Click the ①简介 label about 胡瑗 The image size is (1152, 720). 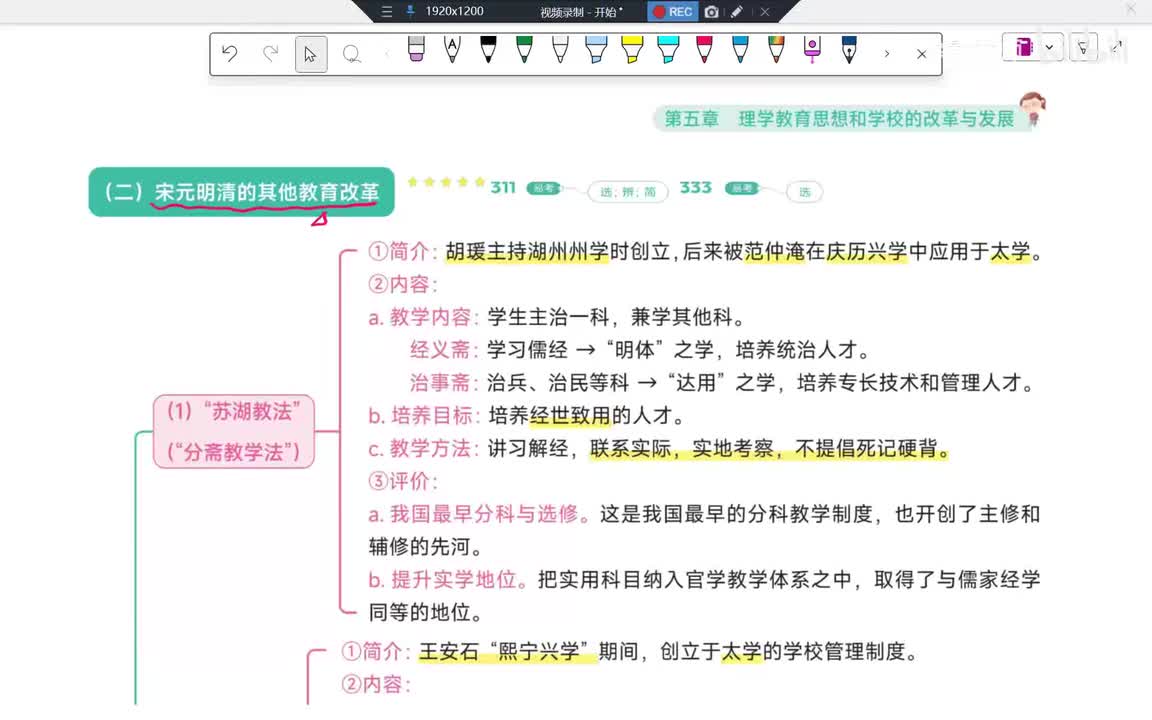click(403, 251)
